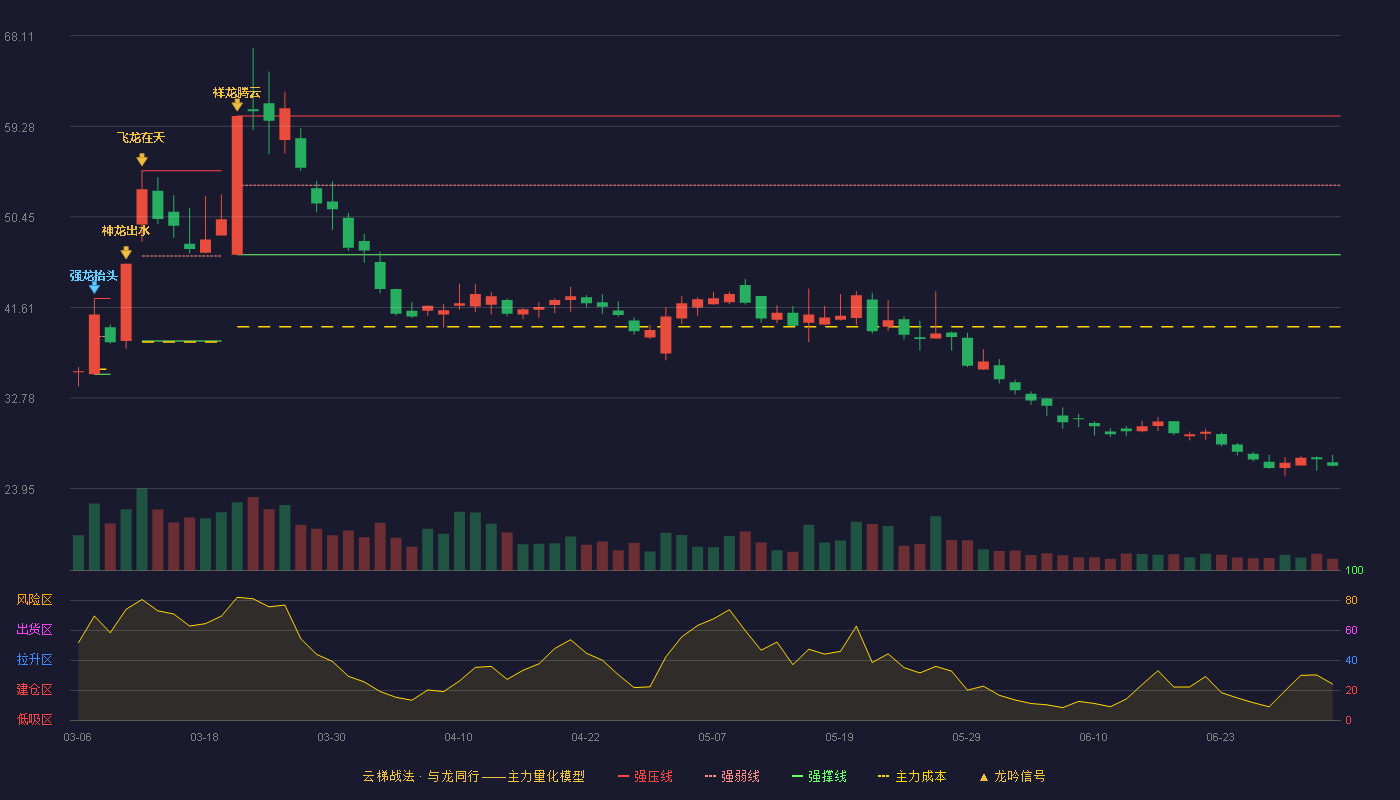
Task: Click the 风险区 zone label
Action: coord(35,600)
